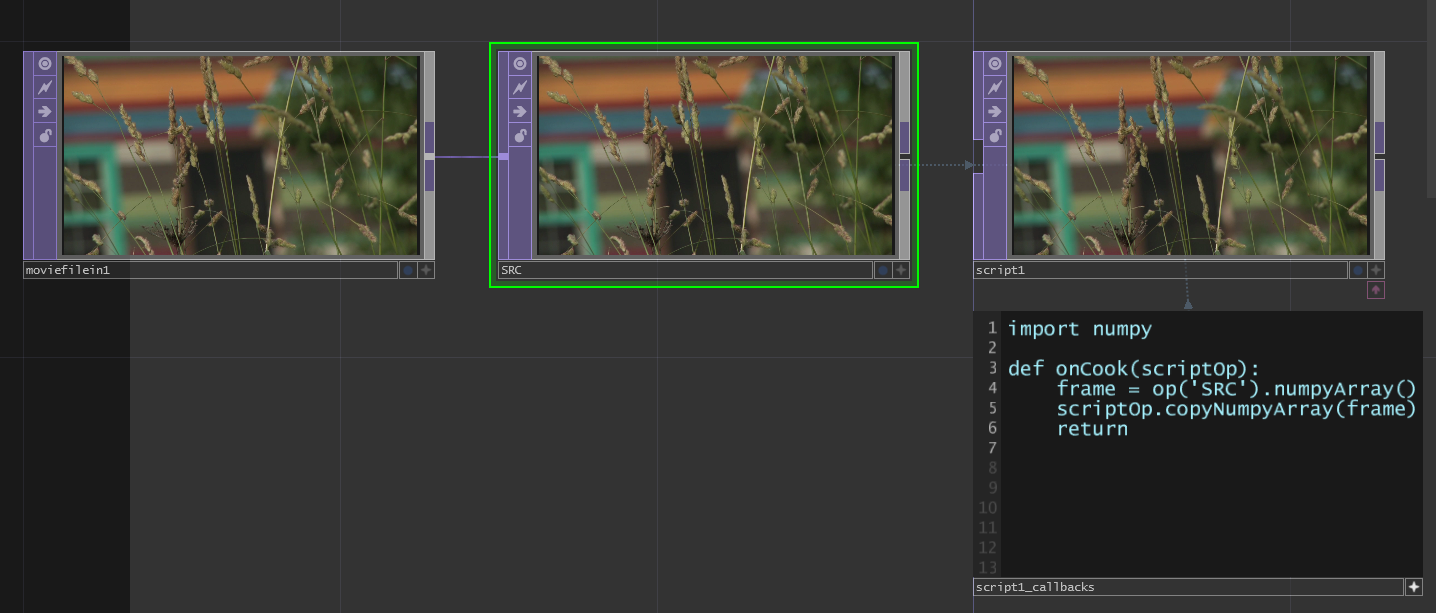The image size is (1436, 613).
Task: Bypass the script1 node
Action: pos(995,111)
